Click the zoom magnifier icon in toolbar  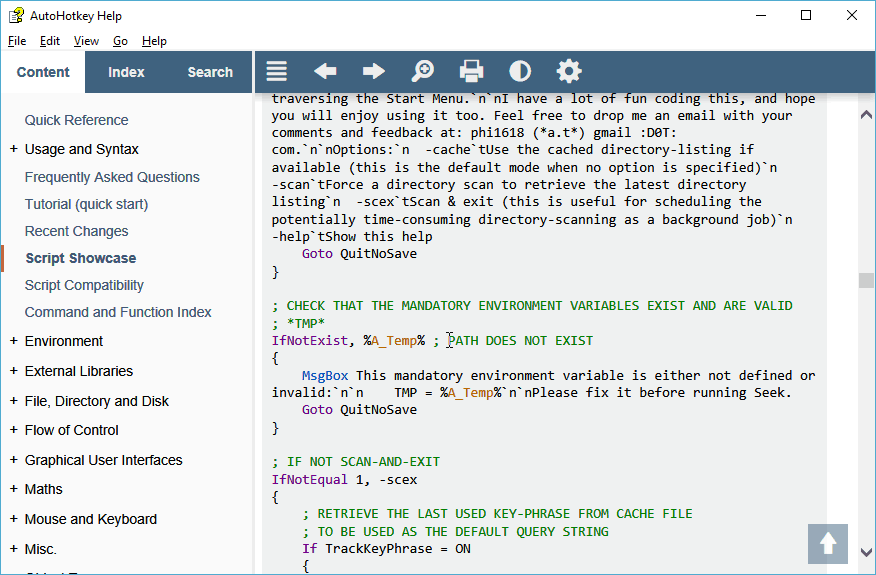point(423,71)
